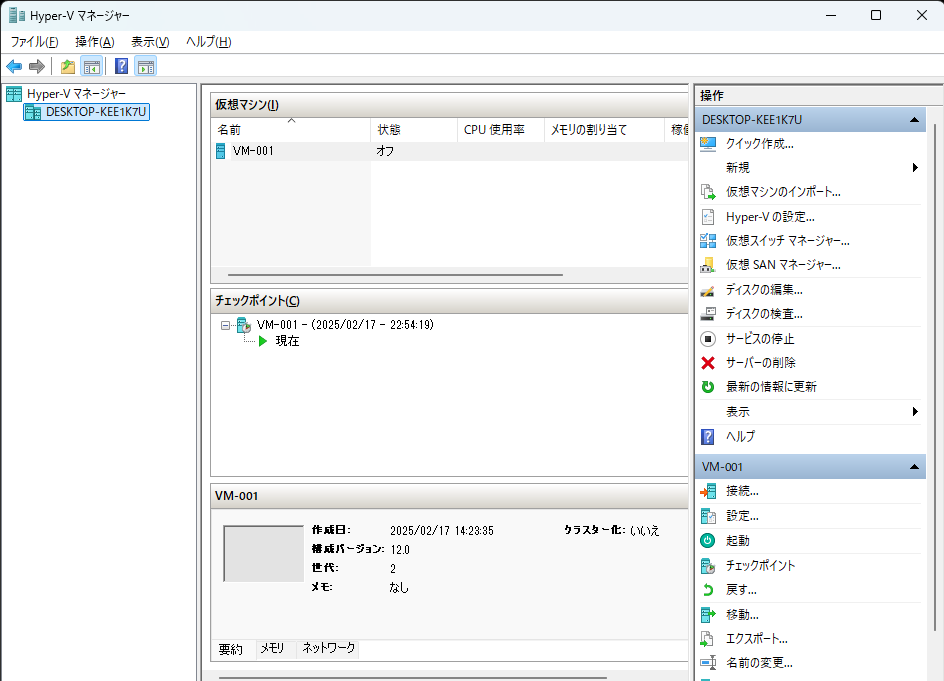Click the DESKTOP-KEE1K7U server icon in tree

click(x=33, y=112)
